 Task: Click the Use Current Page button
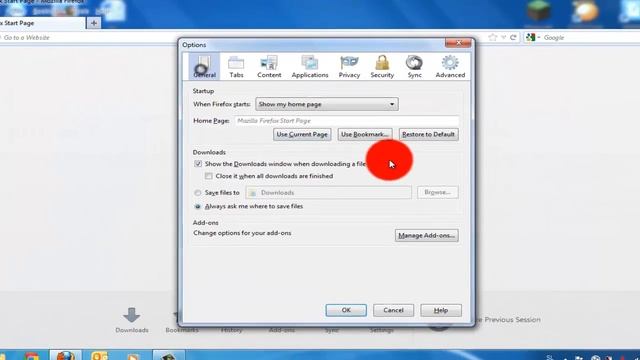pyautogui.click(x=302, y=134)
